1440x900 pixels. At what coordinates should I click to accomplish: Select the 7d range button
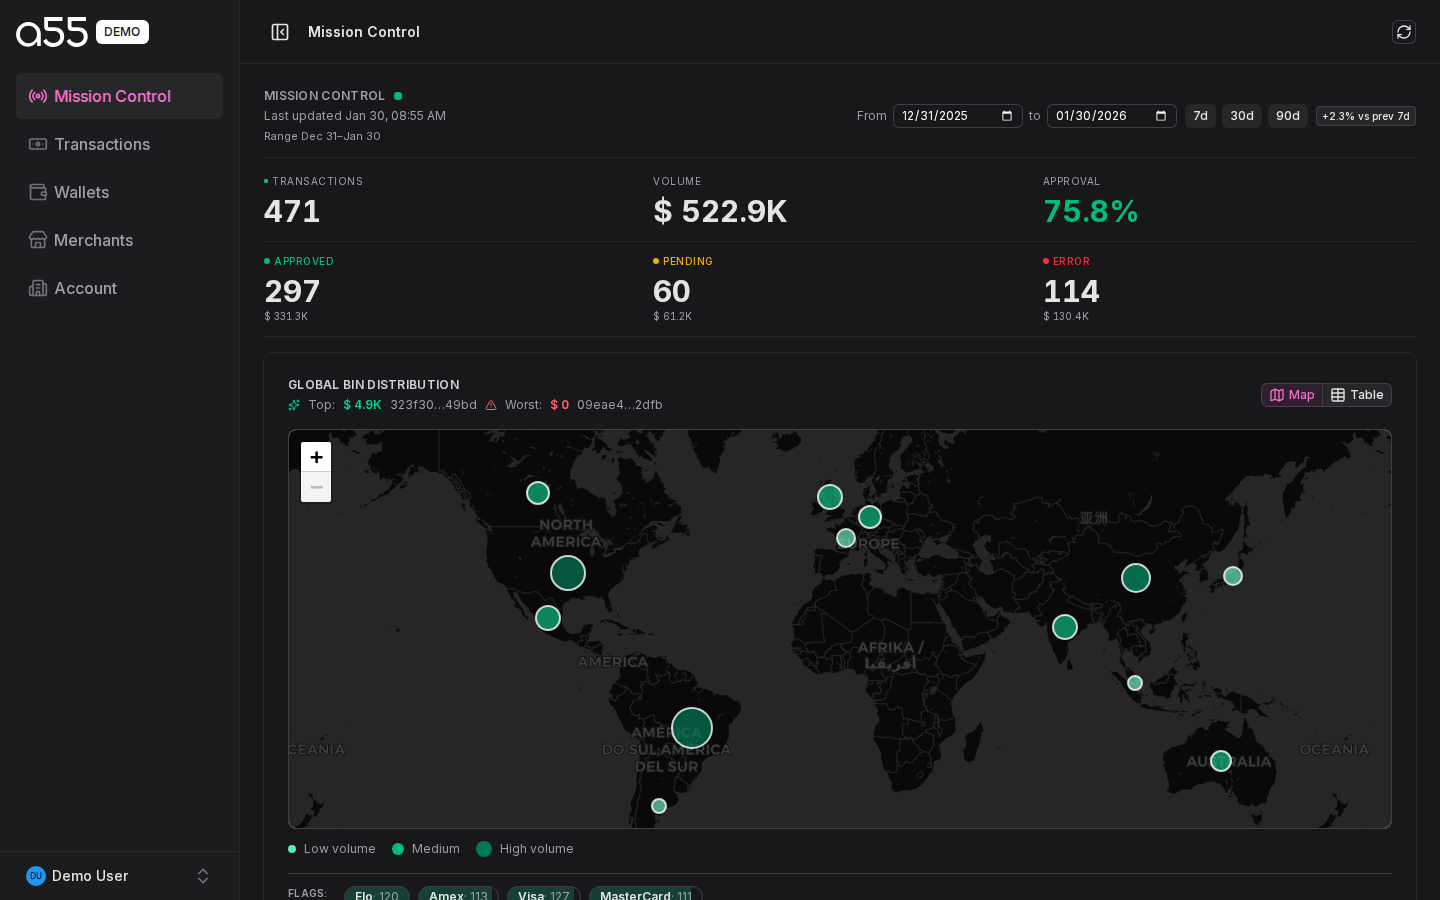1200,116
